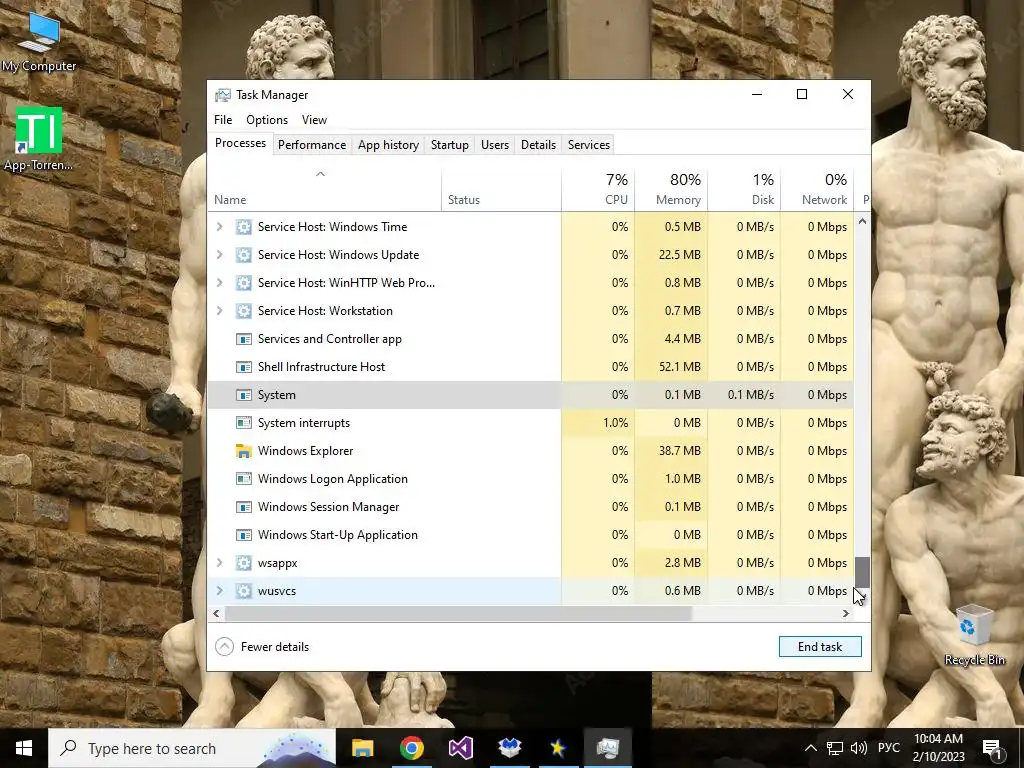The width and height of the screenshot is (1024, 768).
Task: Switch to the App history tab
Action: coord(389,145)
